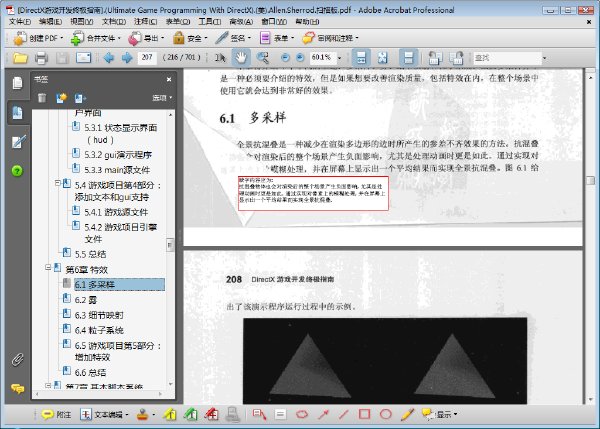Click the stamp tool icon
Screen dimensions: 600x429
pos(142,414)
